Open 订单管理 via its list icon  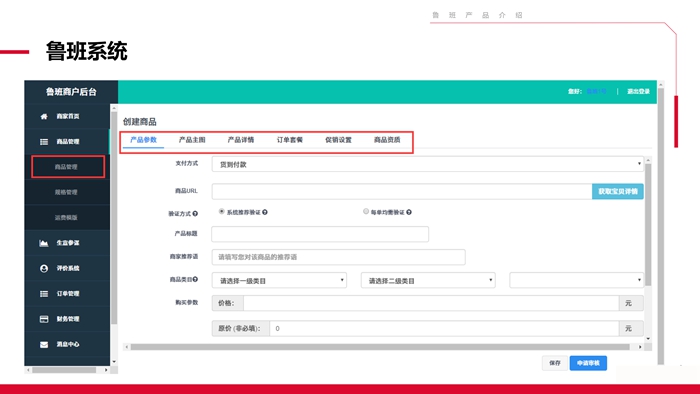click(44, 294)
